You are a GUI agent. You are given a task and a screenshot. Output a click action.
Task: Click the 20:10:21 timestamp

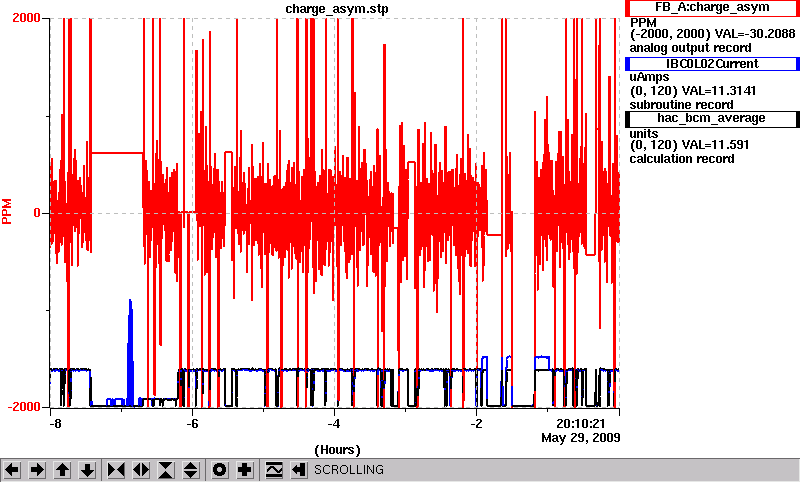point(581,424)
